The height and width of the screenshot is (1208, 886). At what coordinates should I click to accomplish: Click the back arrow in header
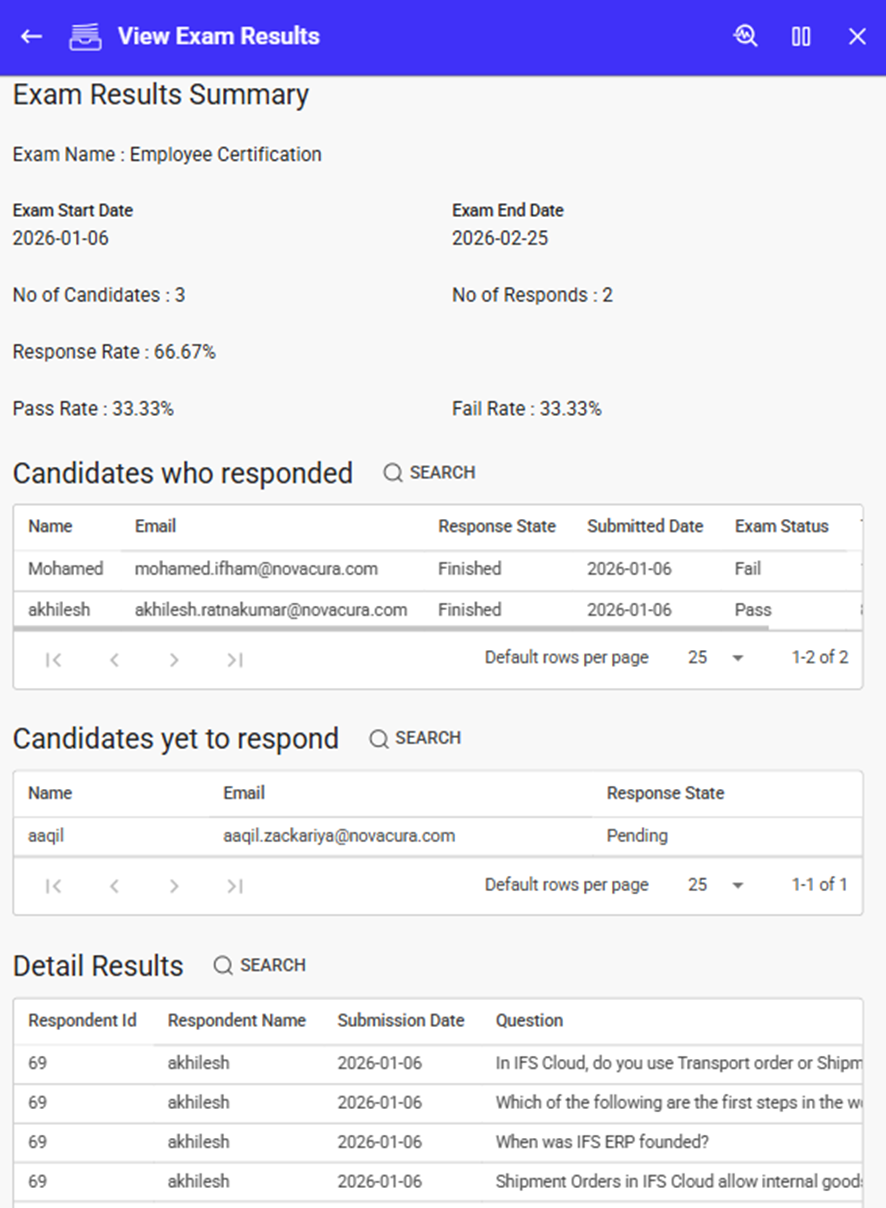click(32, 37)
